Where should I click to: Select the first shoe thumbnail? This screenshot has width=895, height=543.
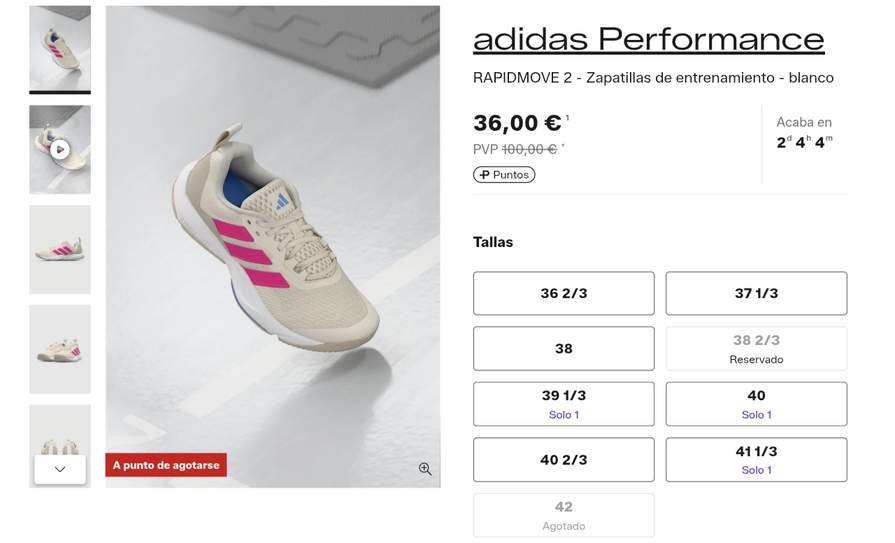pos(60,49)
